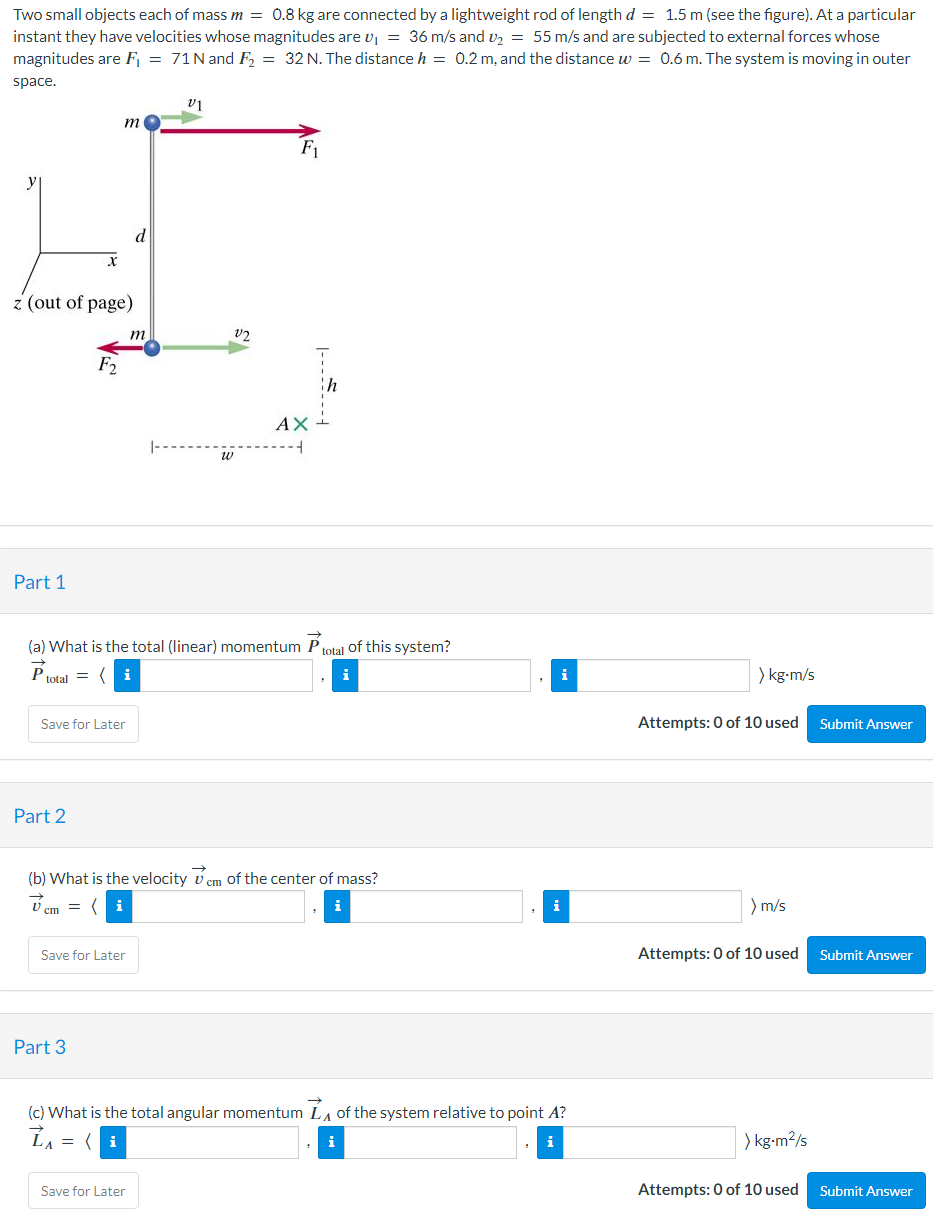933x1210 pixels.
Task: Click Save for Later under Part 2
Action: click(82, 954)
